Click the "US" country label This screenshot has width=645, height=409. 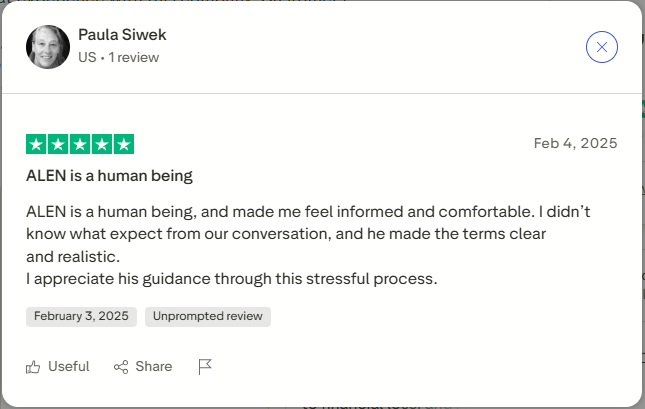86,58
